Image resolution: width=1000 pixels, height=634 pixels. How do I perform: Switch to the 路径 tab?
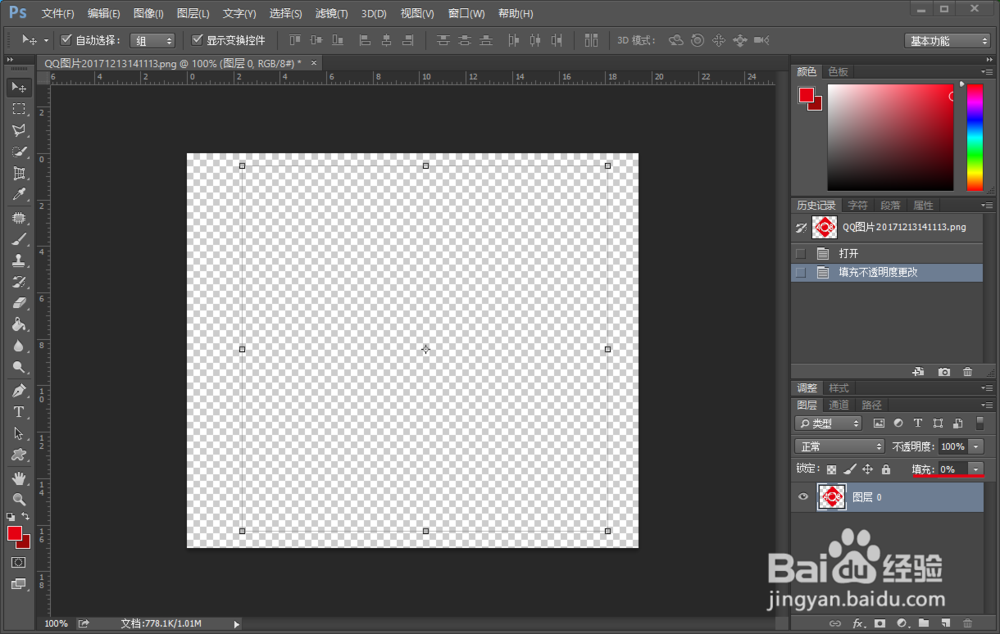tap(871, 405)
